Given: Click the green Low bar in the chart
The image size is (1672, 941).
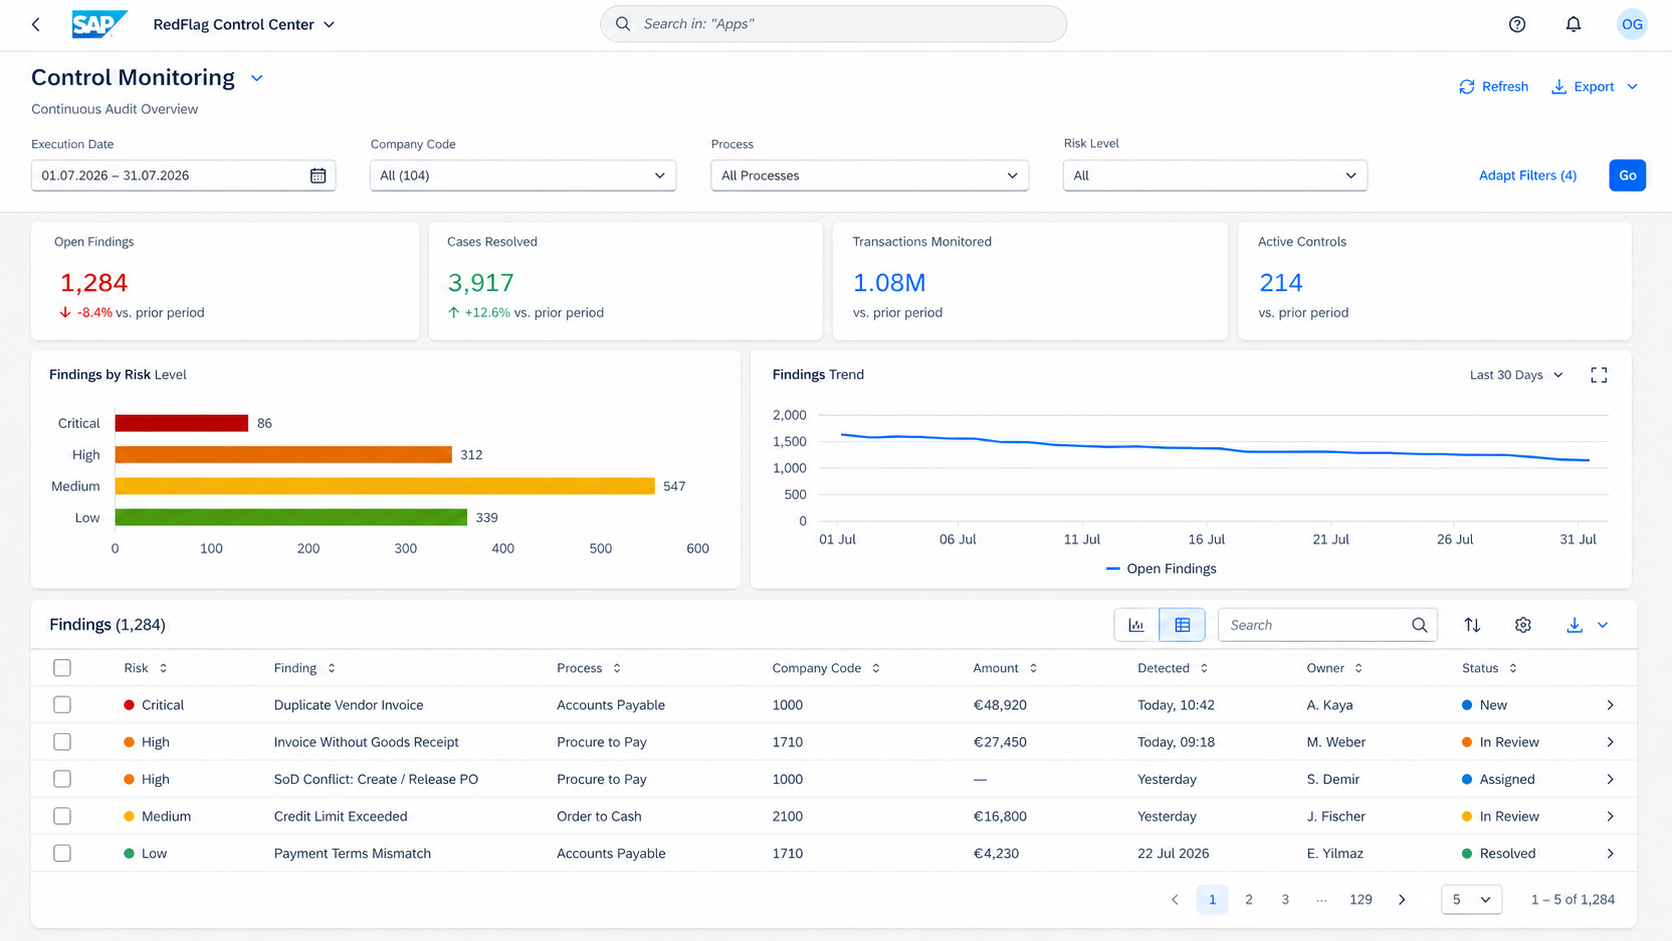Looking at the screenshot, I should 291,517.
